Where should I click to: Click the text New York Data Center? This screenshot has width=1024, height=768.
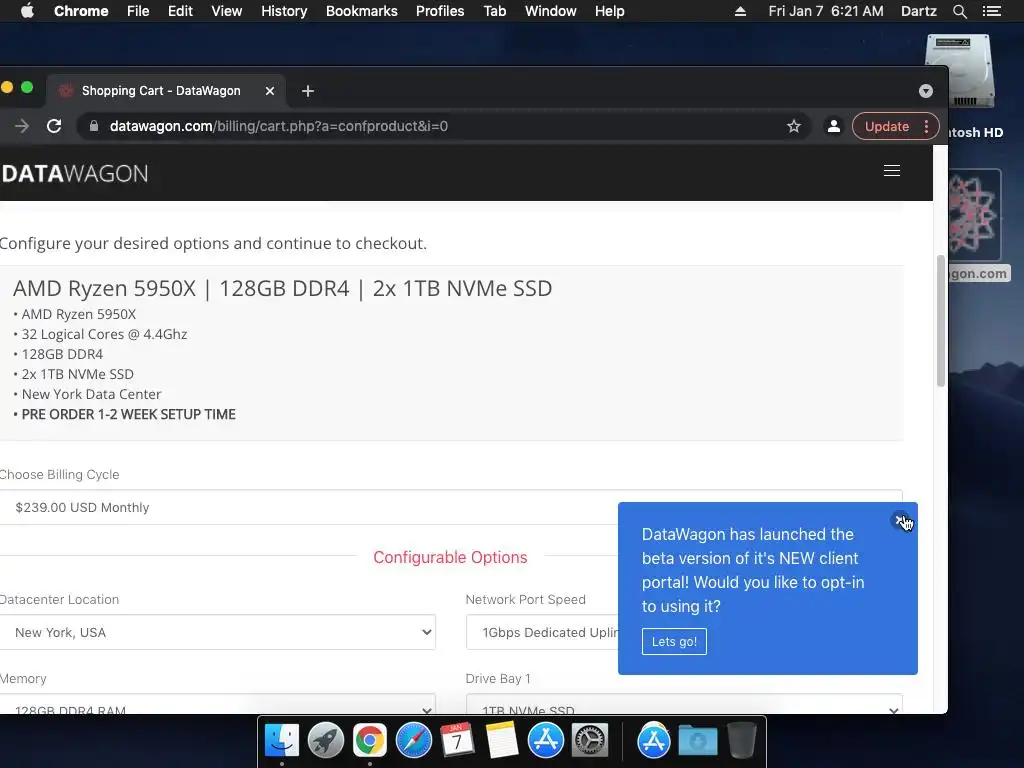91,394
